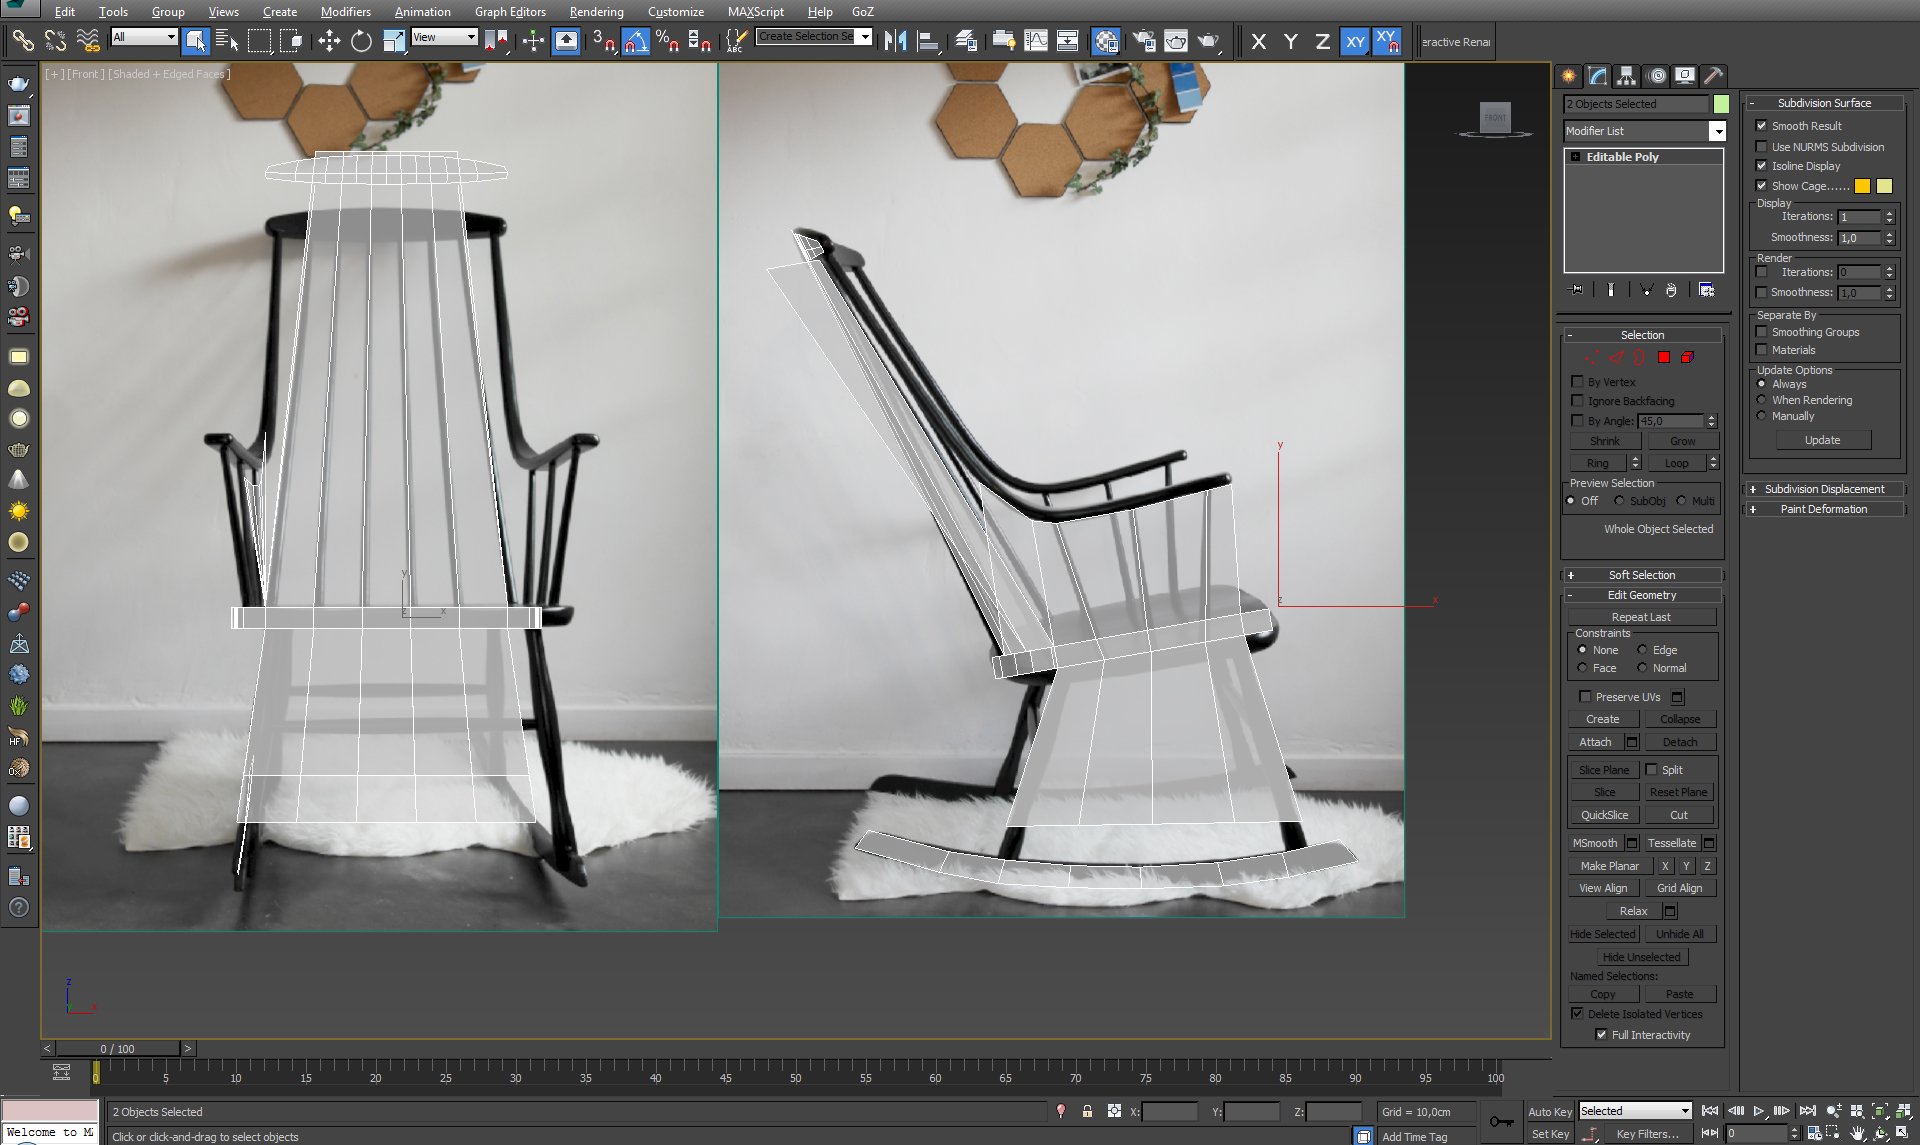
Task: Click the Auto Key button
Action: (1550, 1112)
